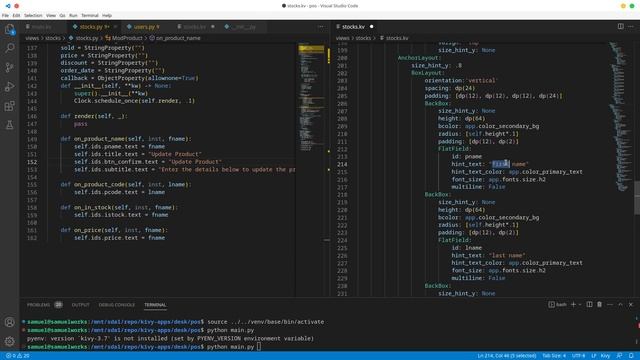Open the Testing flask view
The width and height of the screenshot is (640, 360).
tap(9, 125)
